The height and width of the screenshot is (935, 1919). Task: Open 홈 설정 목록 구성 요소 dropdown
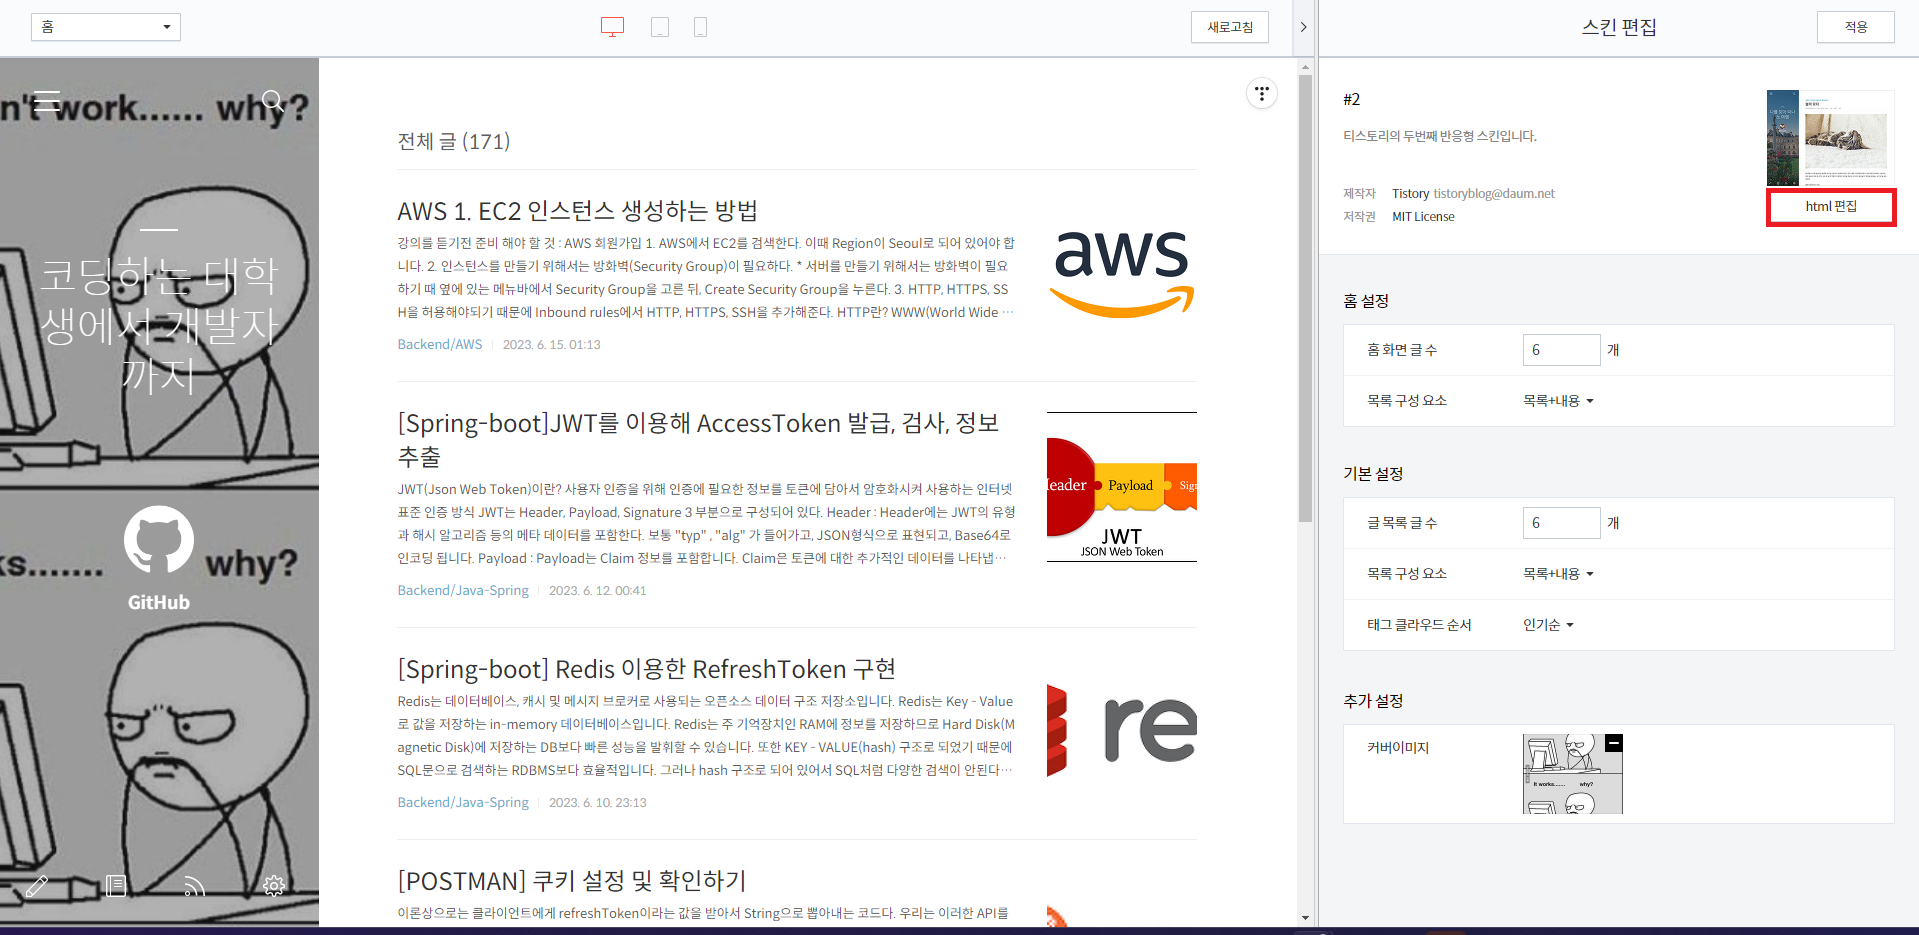pos(1558,401)
